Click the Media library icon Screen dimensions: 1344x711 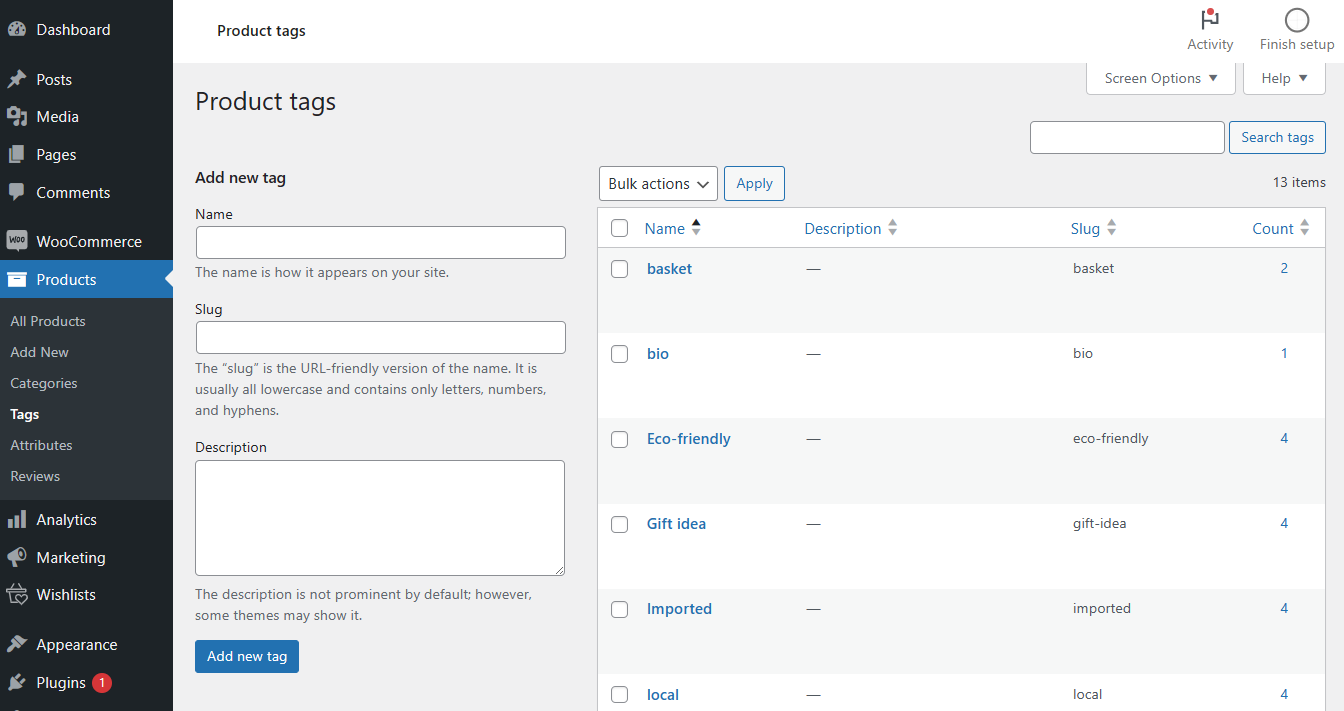tap(17, 117)
